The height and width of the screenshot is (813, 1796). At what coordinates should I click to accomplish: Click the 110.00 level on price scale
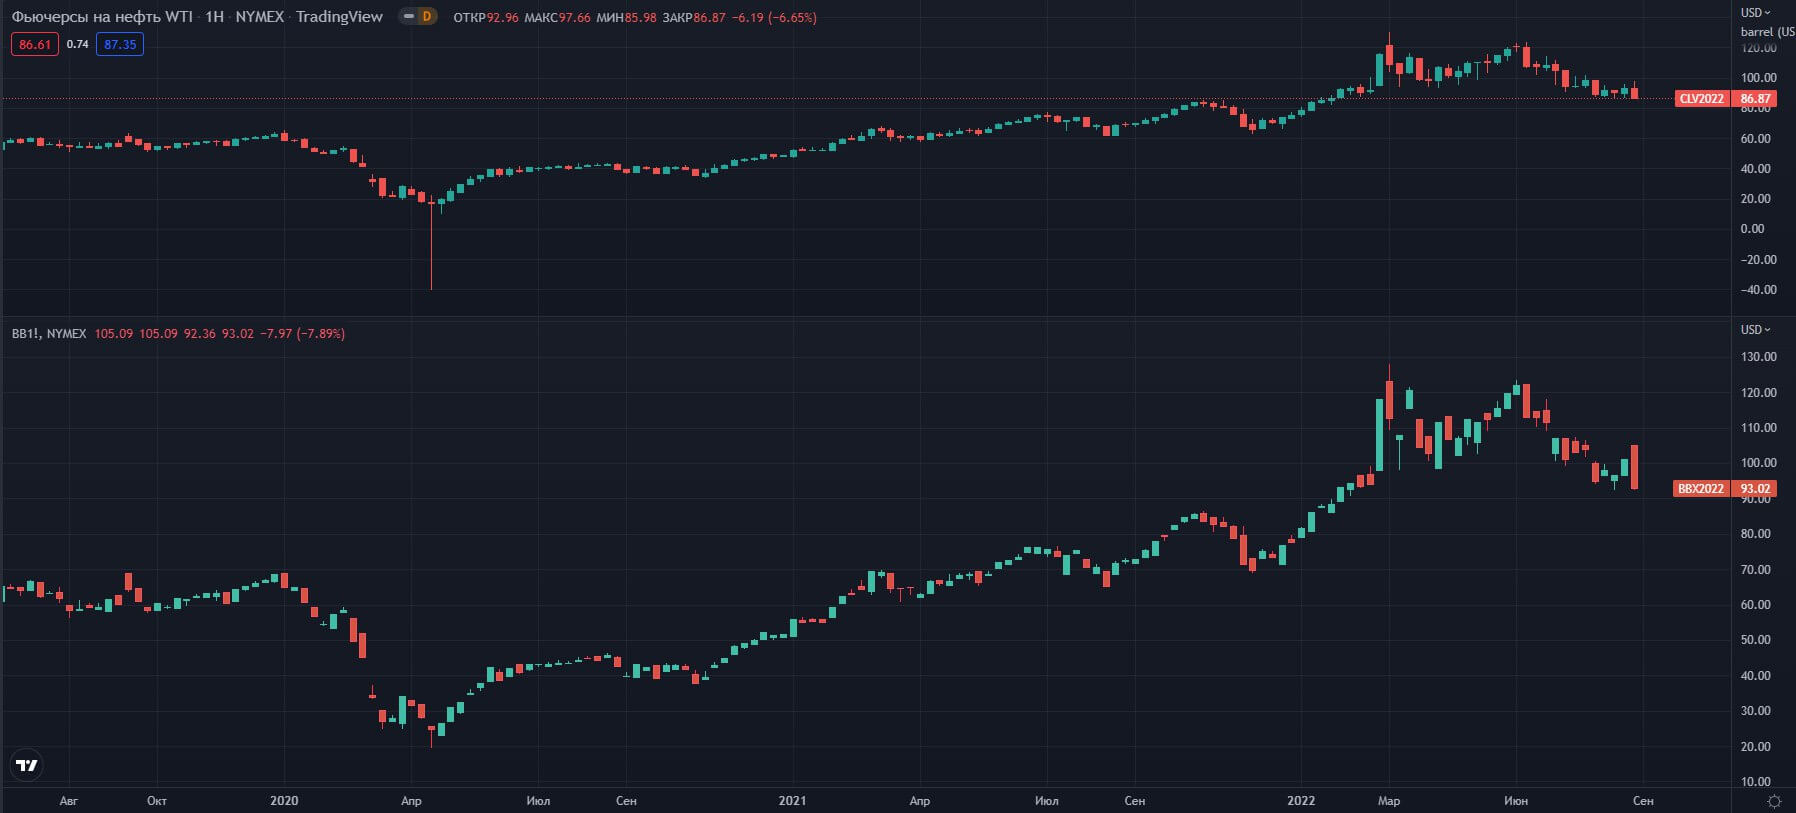coord(1758,428)
